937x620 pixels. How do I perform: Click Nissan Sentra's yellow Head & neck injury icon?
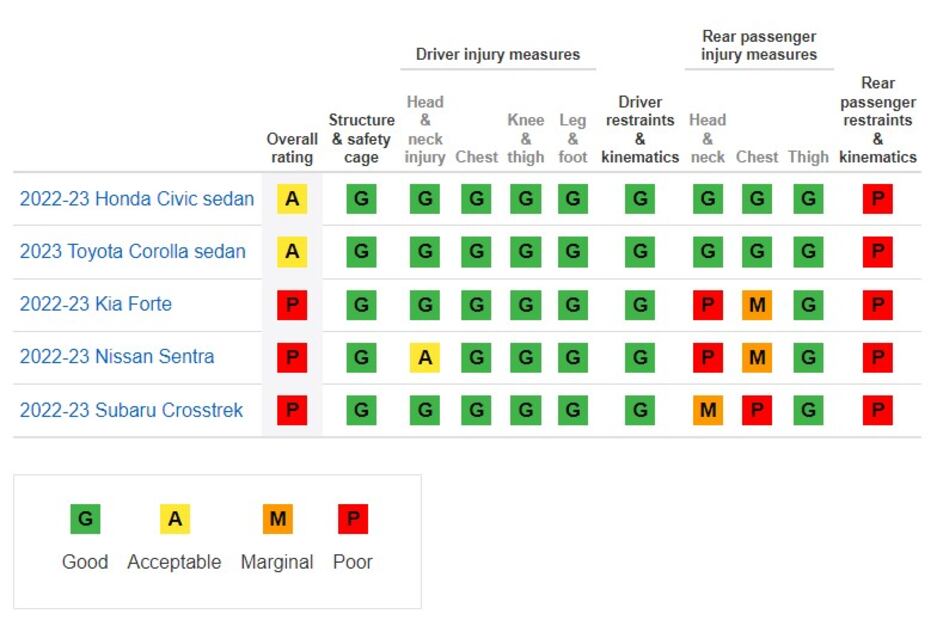click(425, 357)
